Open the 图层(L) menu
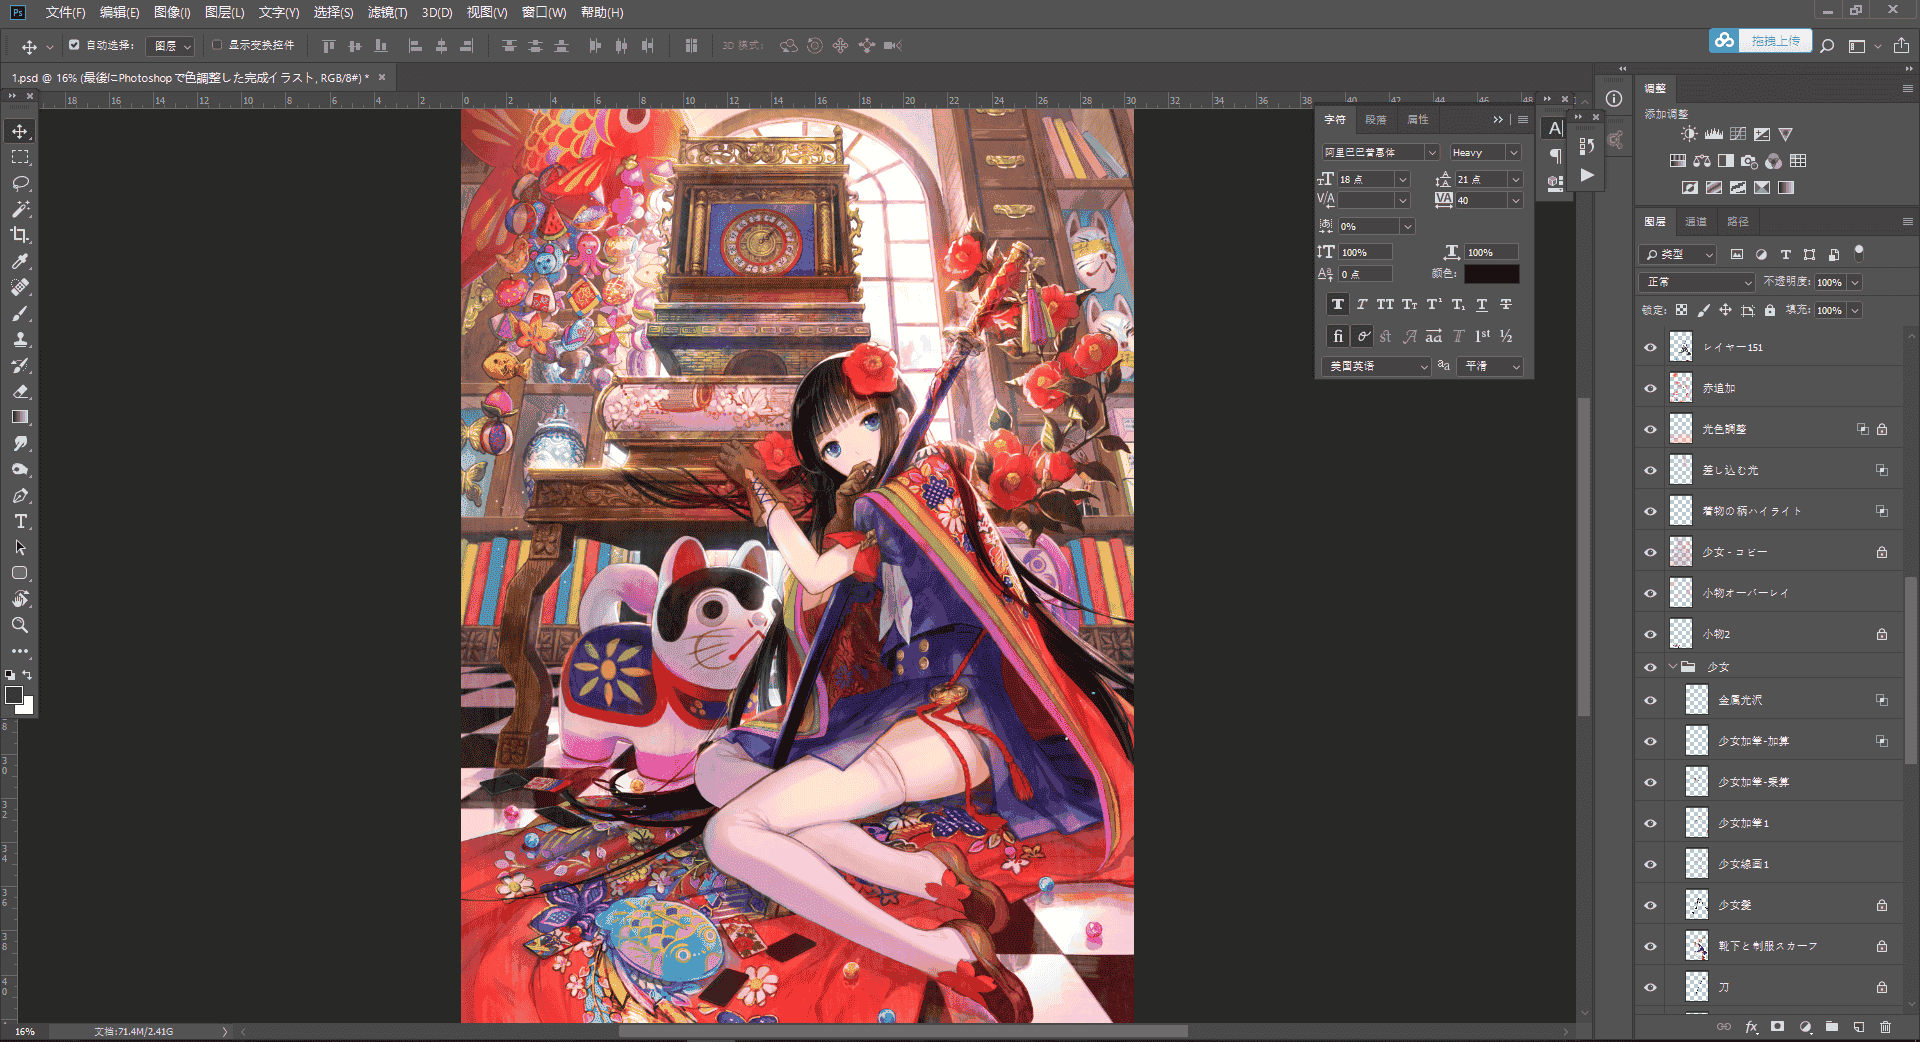This screenshot has height=1042, width=1920. coord(224,12)
